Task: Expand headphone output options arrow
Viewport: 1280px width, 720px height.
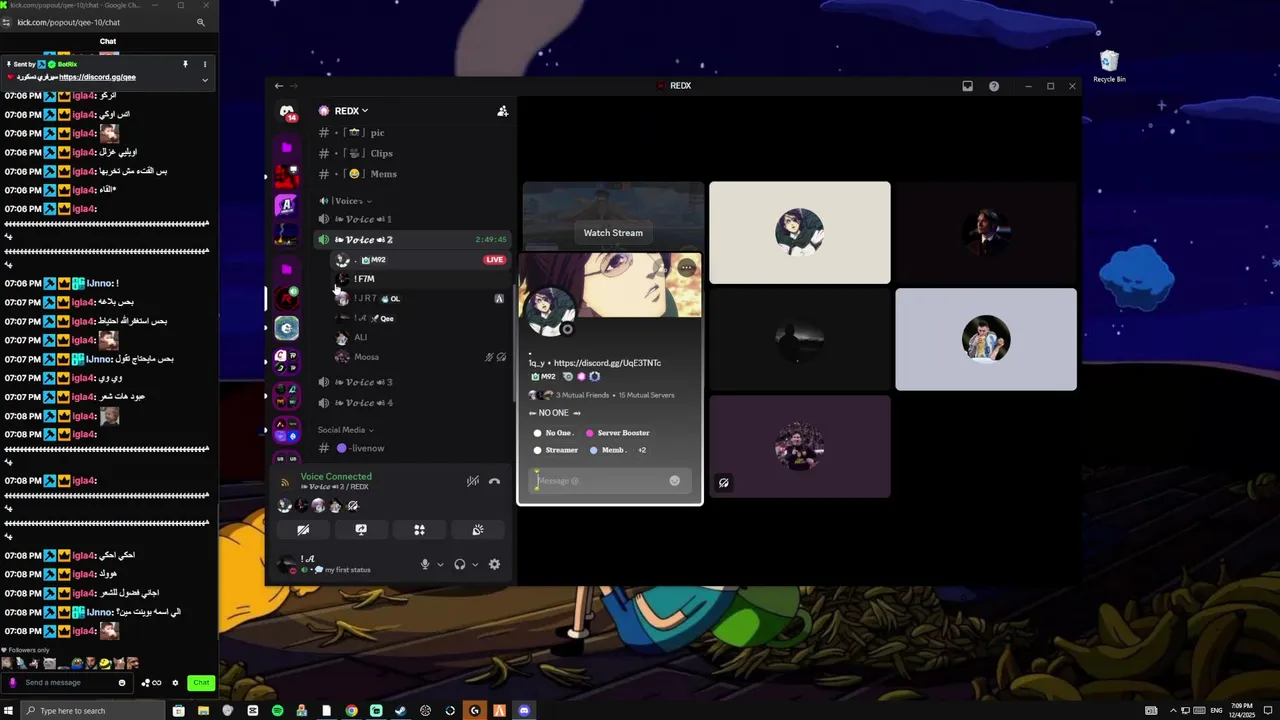Action: 475,564
